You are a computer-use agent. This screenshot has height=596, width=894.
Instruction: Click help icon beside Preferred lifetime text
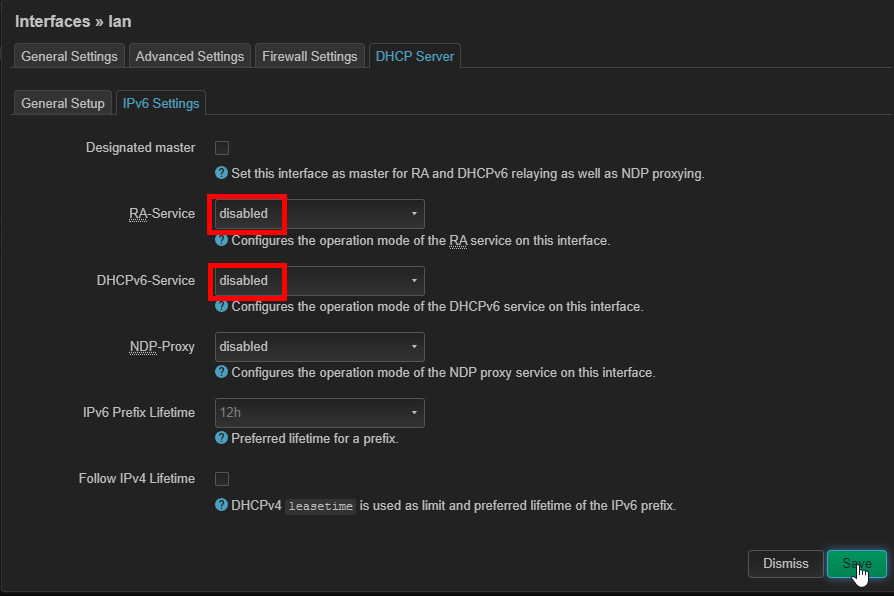[x=221, y=438]
